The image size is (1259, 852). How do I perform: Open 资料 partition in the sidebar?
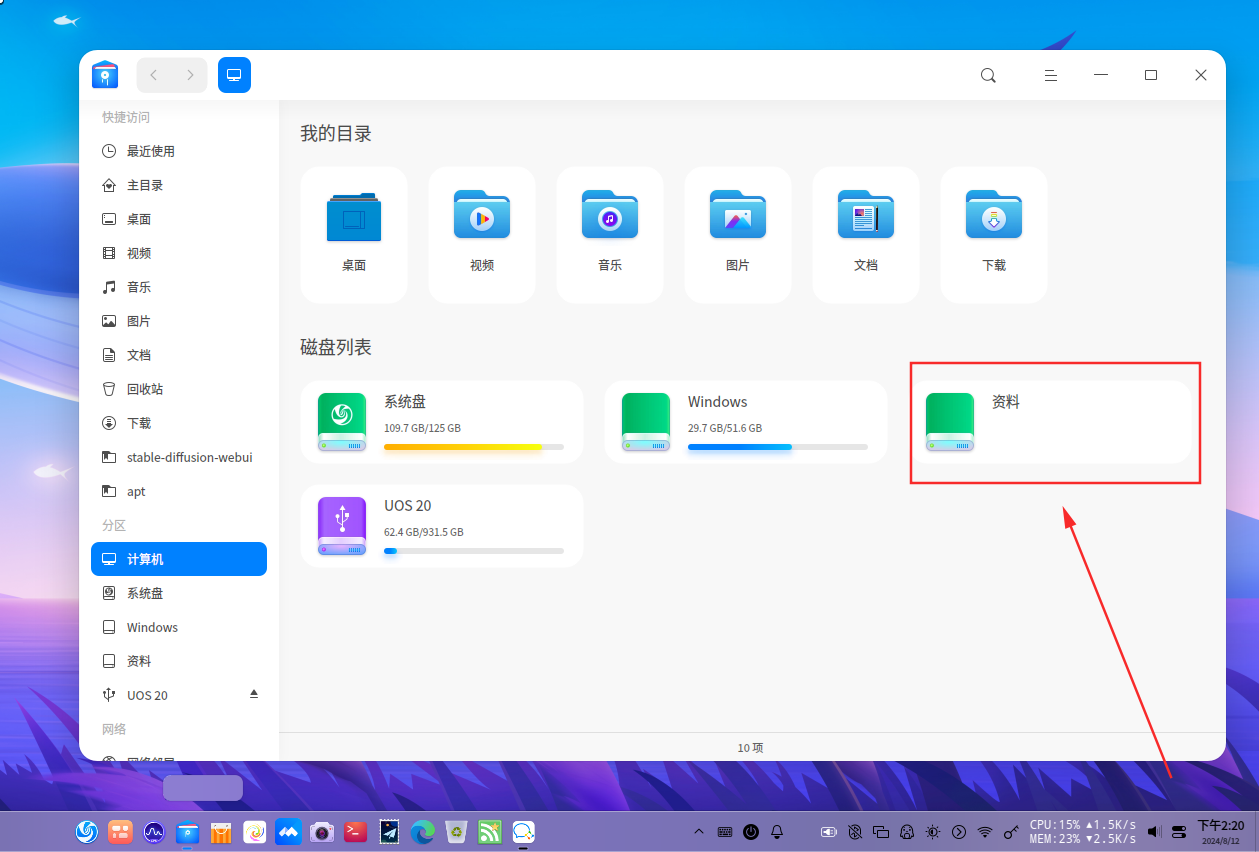click(179, 661)
